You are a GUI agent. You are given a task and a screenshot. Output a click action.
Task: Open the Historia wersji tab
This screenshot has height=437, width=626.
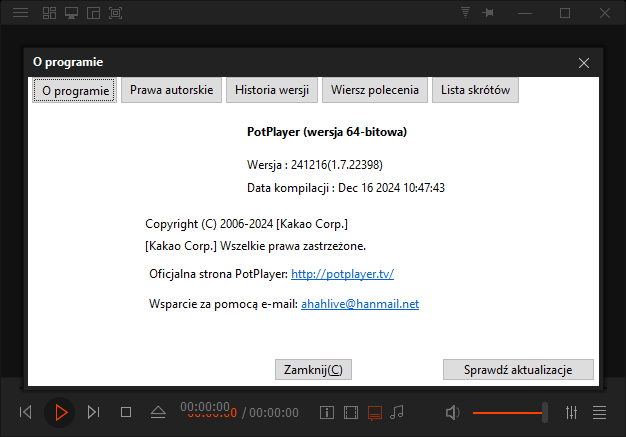tap(272, 90)
